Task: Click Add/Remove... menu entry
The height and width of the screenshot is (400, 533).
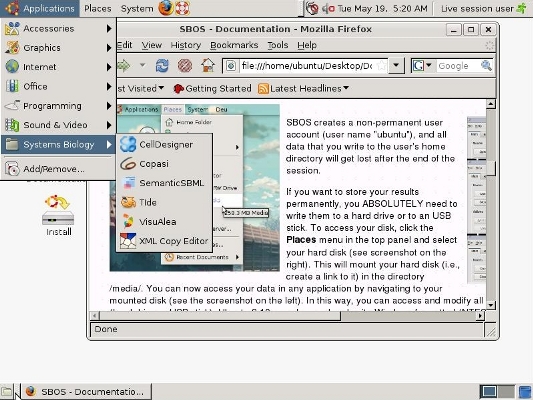Action: click(58, 169)
